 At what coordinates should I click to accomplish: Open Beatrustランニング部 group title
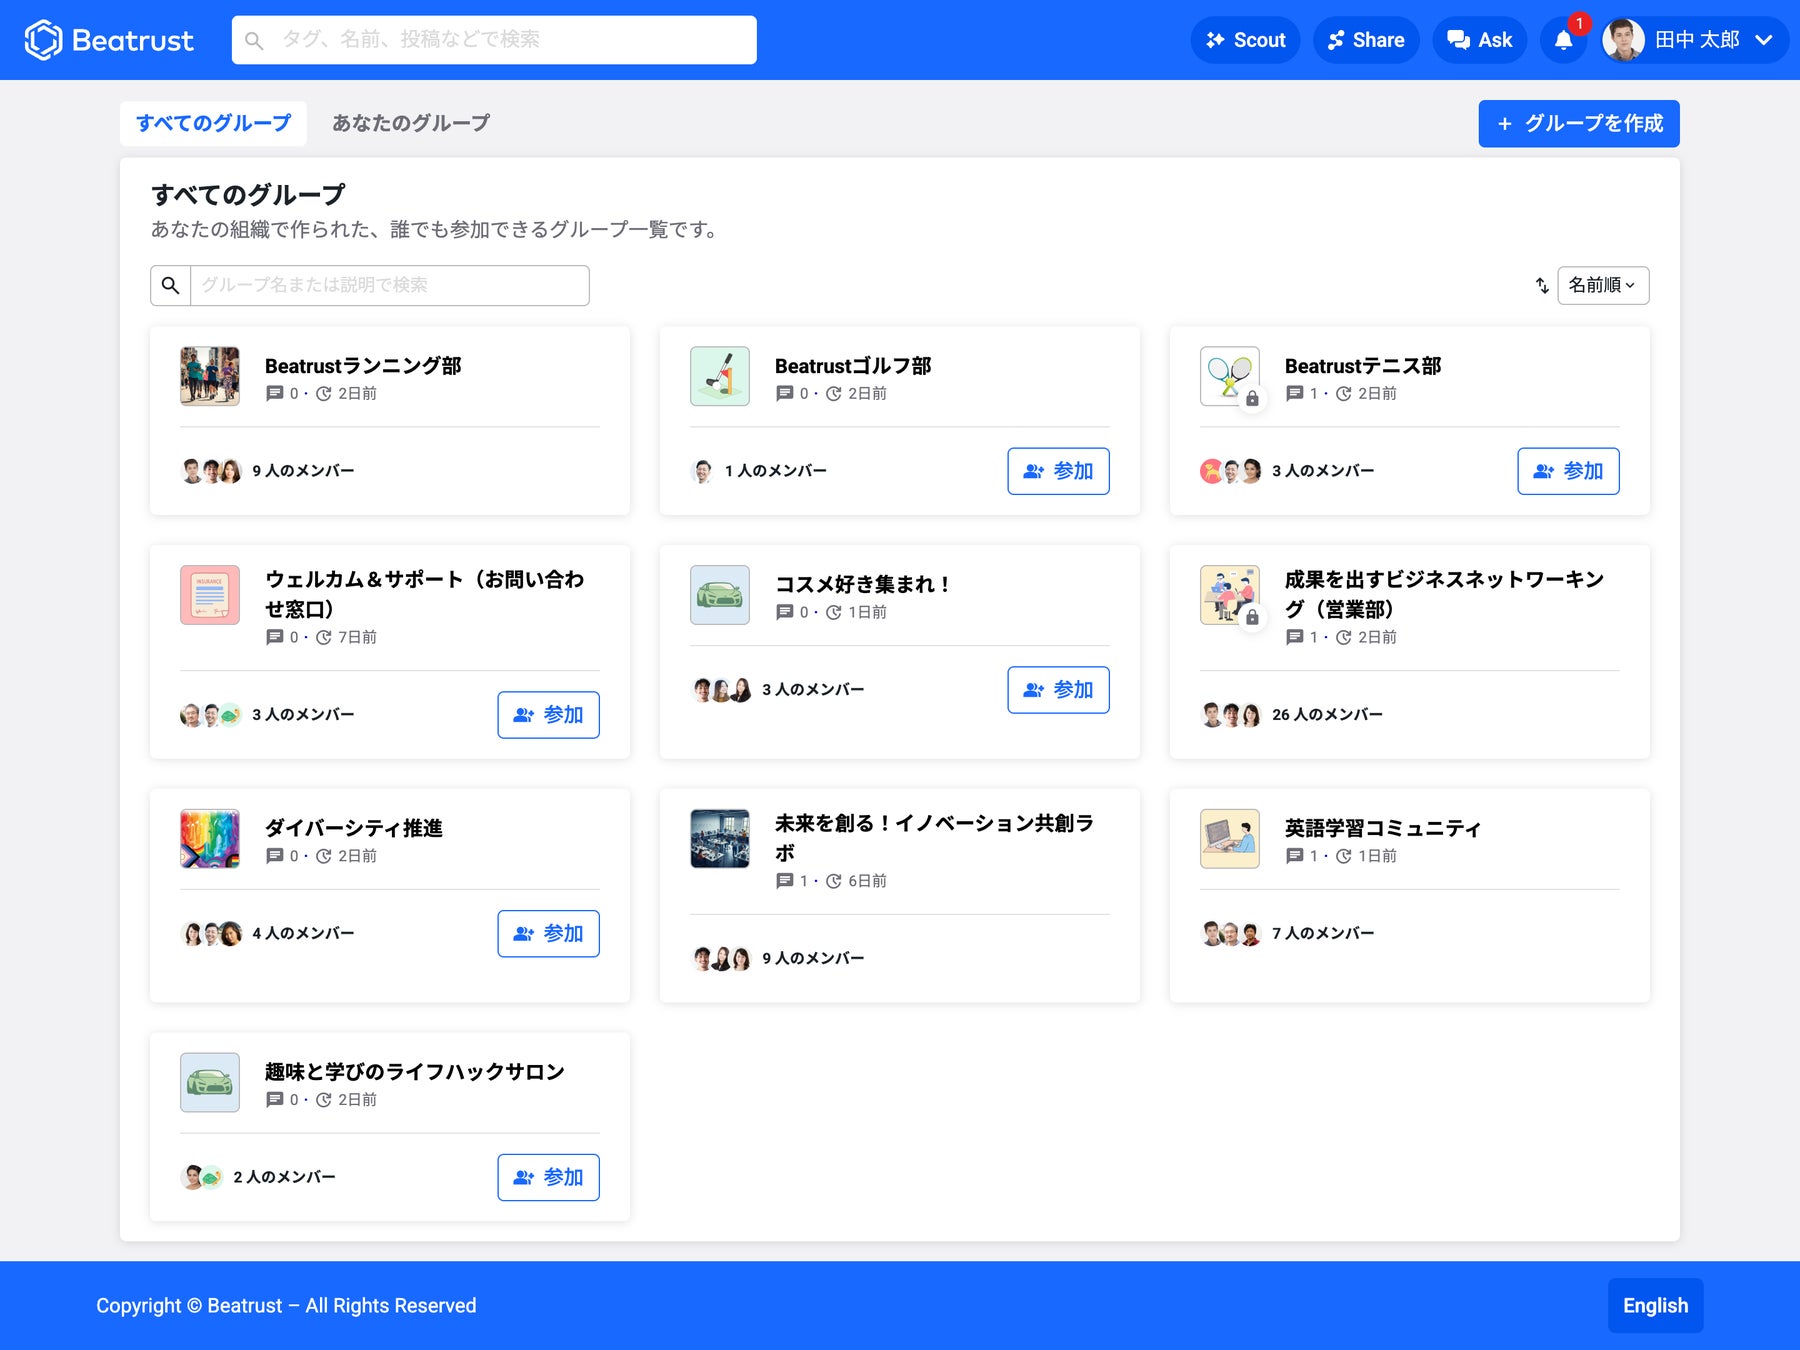[363, 366]
